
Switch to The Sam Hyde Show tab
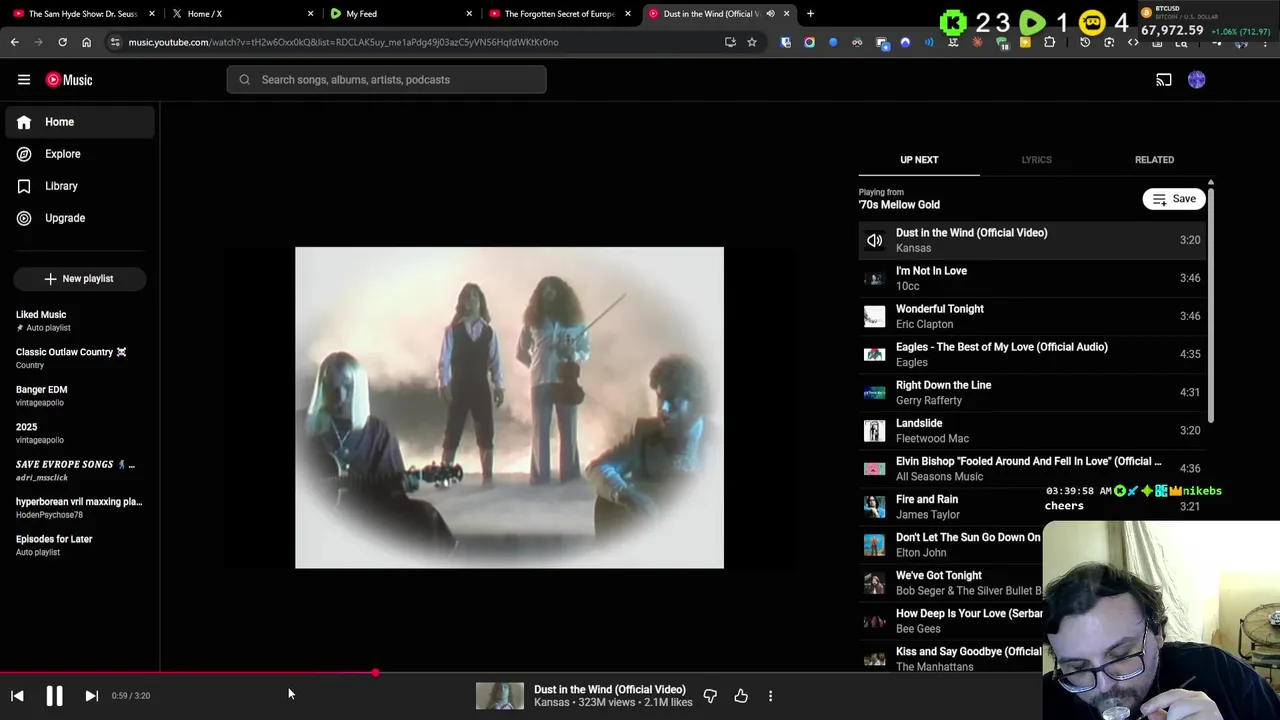[82, 14]
